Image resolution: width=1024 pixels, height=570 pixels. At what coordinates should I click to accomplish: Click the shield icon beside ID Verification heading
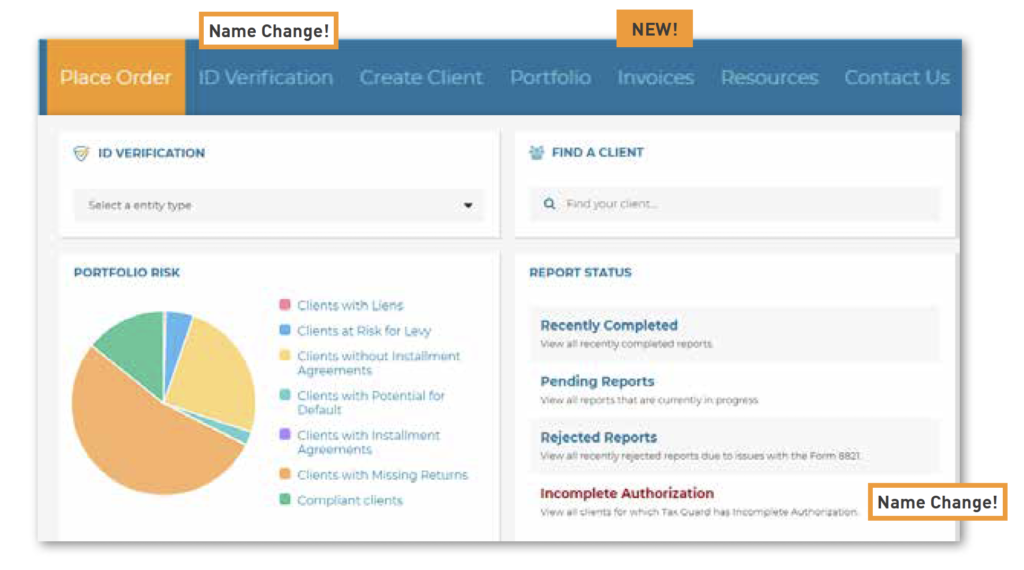[x=81, y=153]
